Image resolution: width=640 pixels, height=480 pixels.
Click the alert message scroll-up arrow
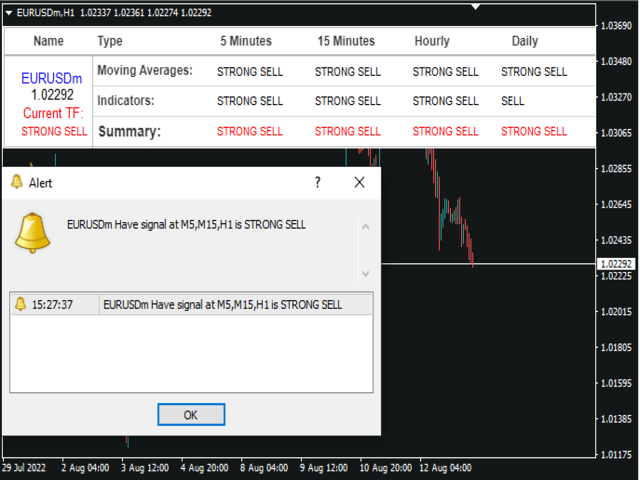(366, 227)
